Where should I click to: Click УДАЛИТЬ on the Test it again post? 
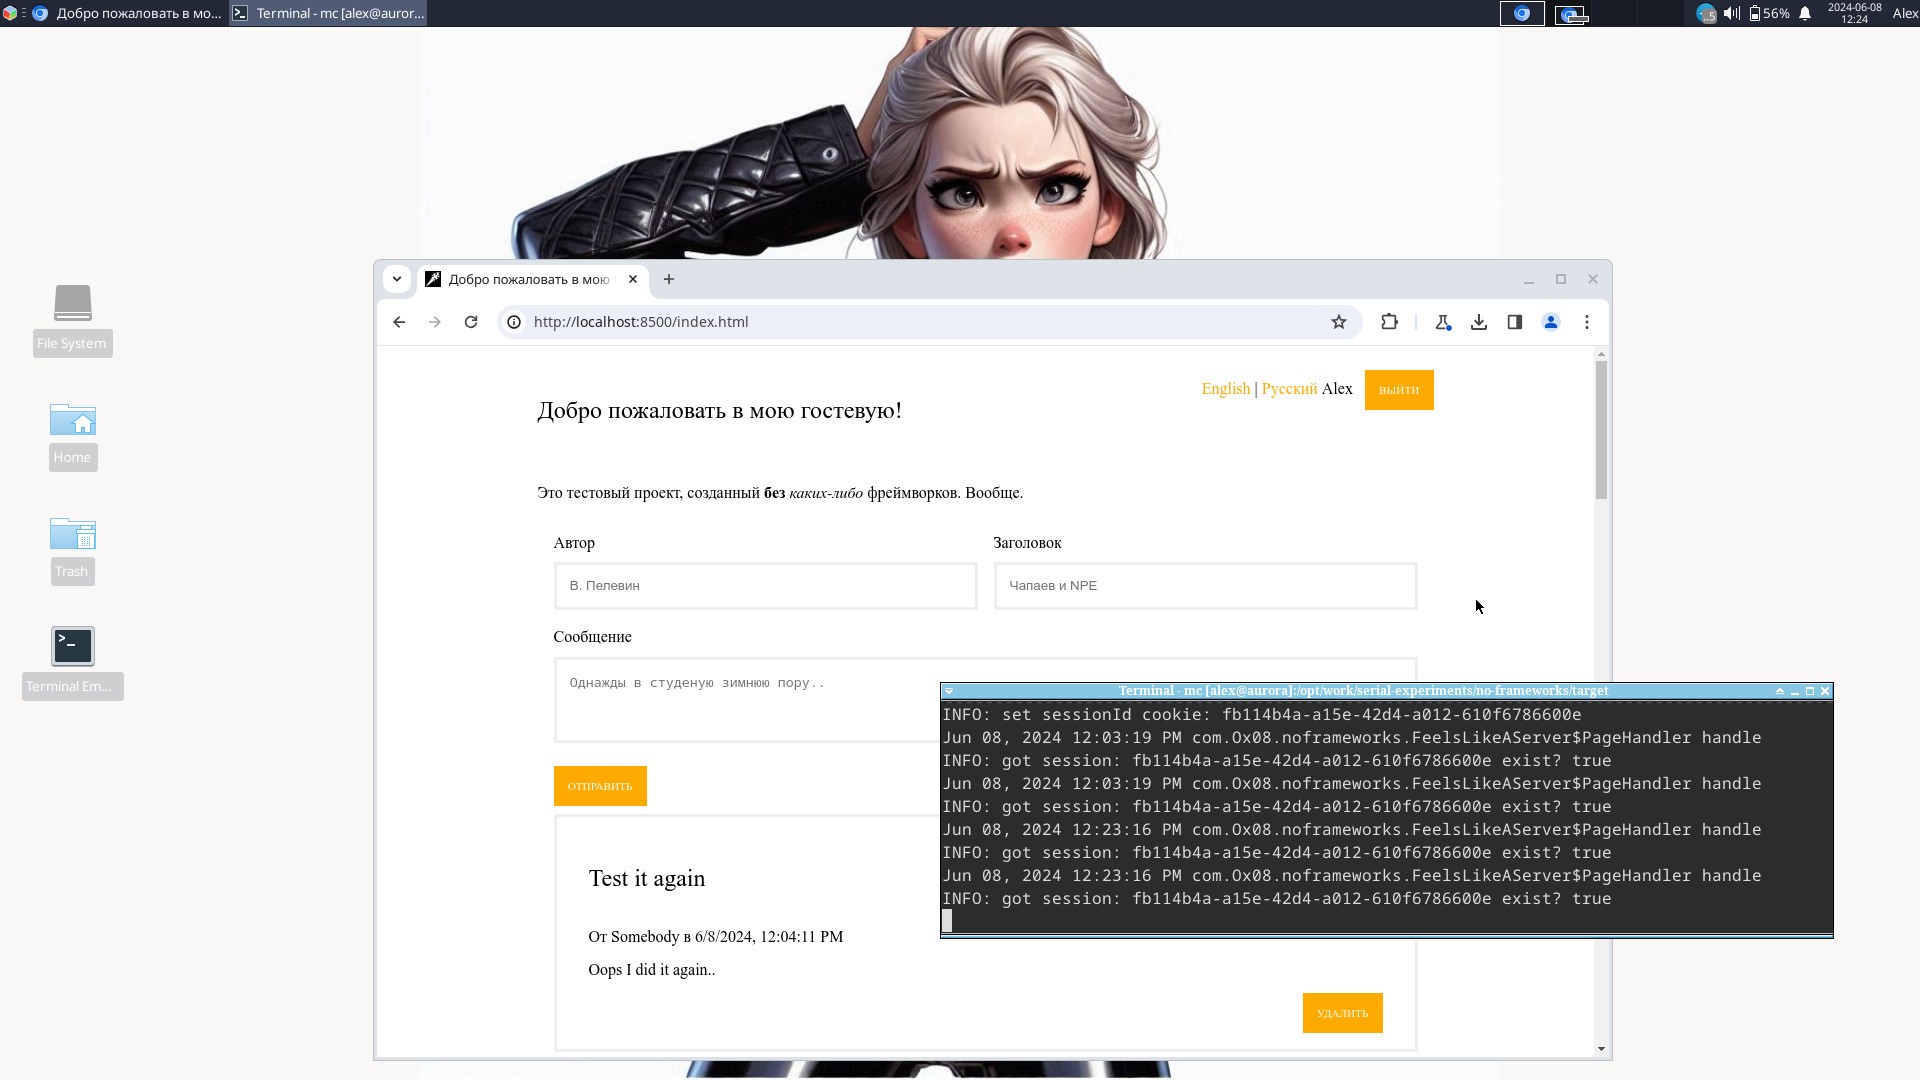[x=1342, y=1013]
